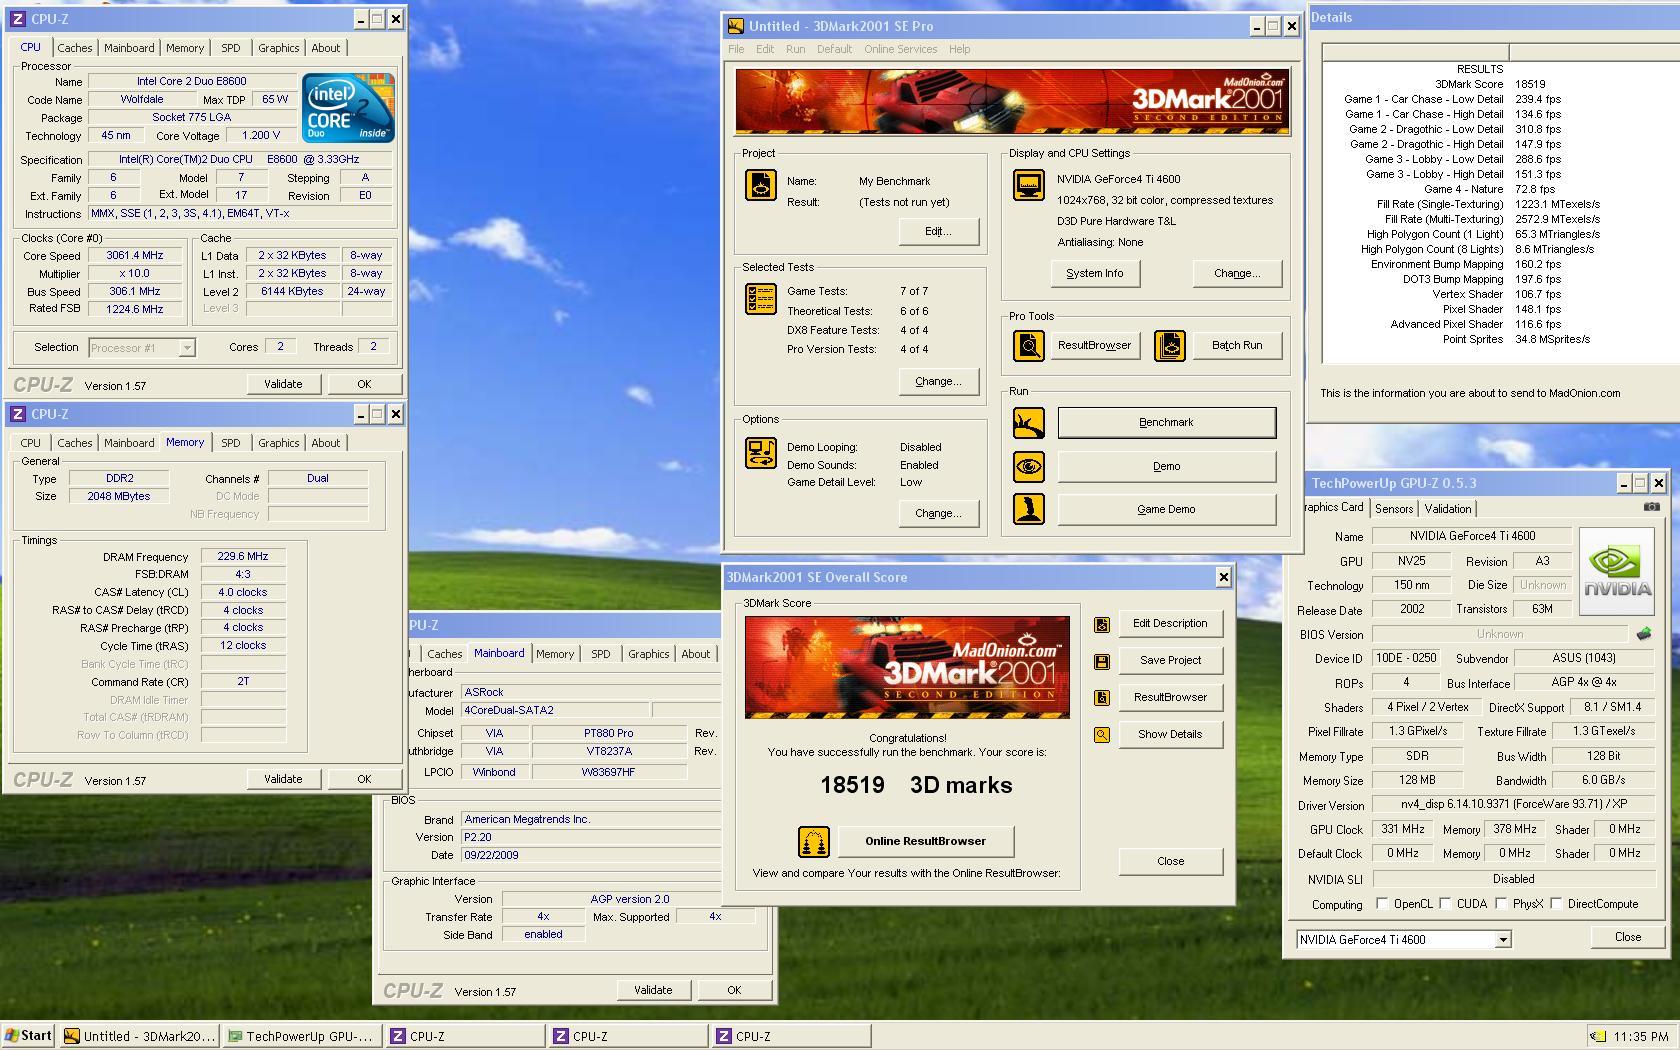
Task: Open the Online Services menu
Action: (901, 49)
